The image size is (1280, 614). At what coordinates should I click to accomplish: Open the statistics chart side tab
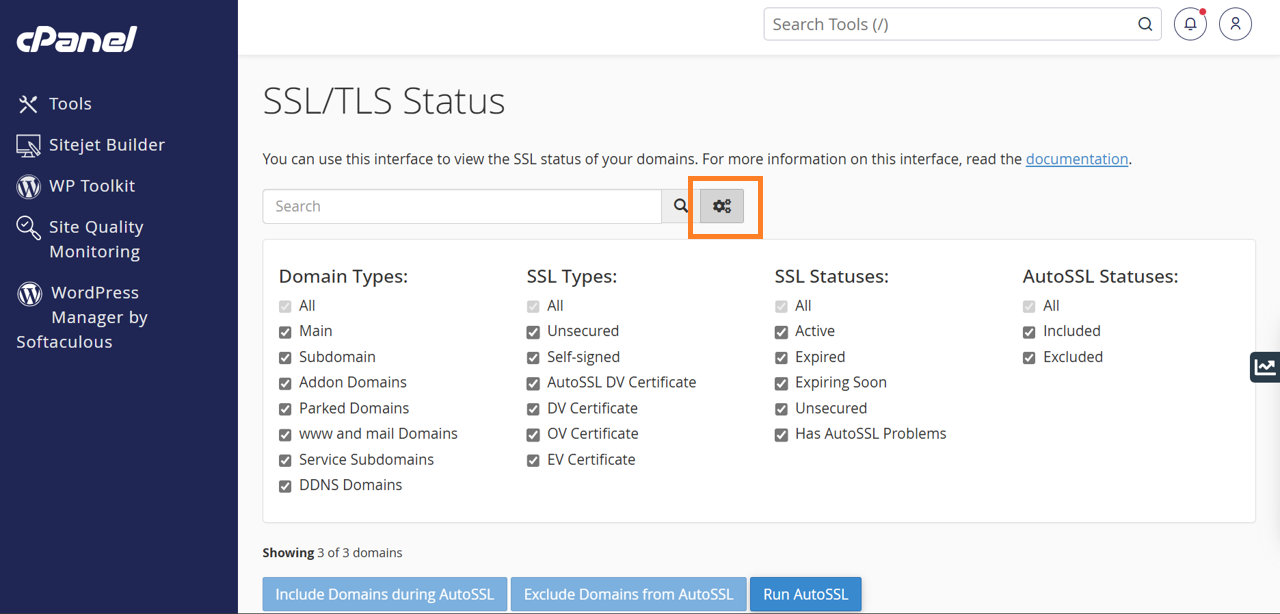tap(1265, 367)
